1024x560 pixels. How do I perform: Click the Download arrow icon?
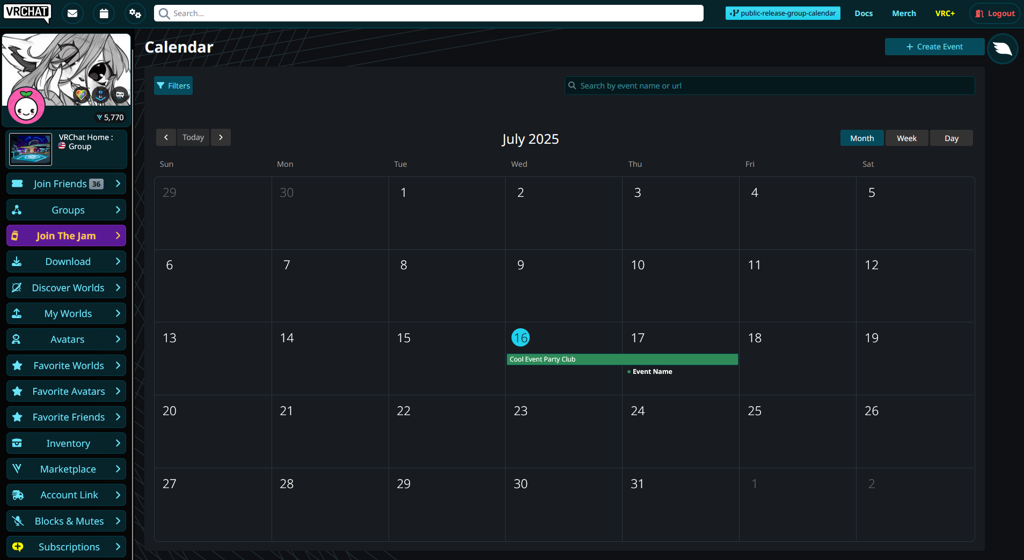tap(17, 262)
